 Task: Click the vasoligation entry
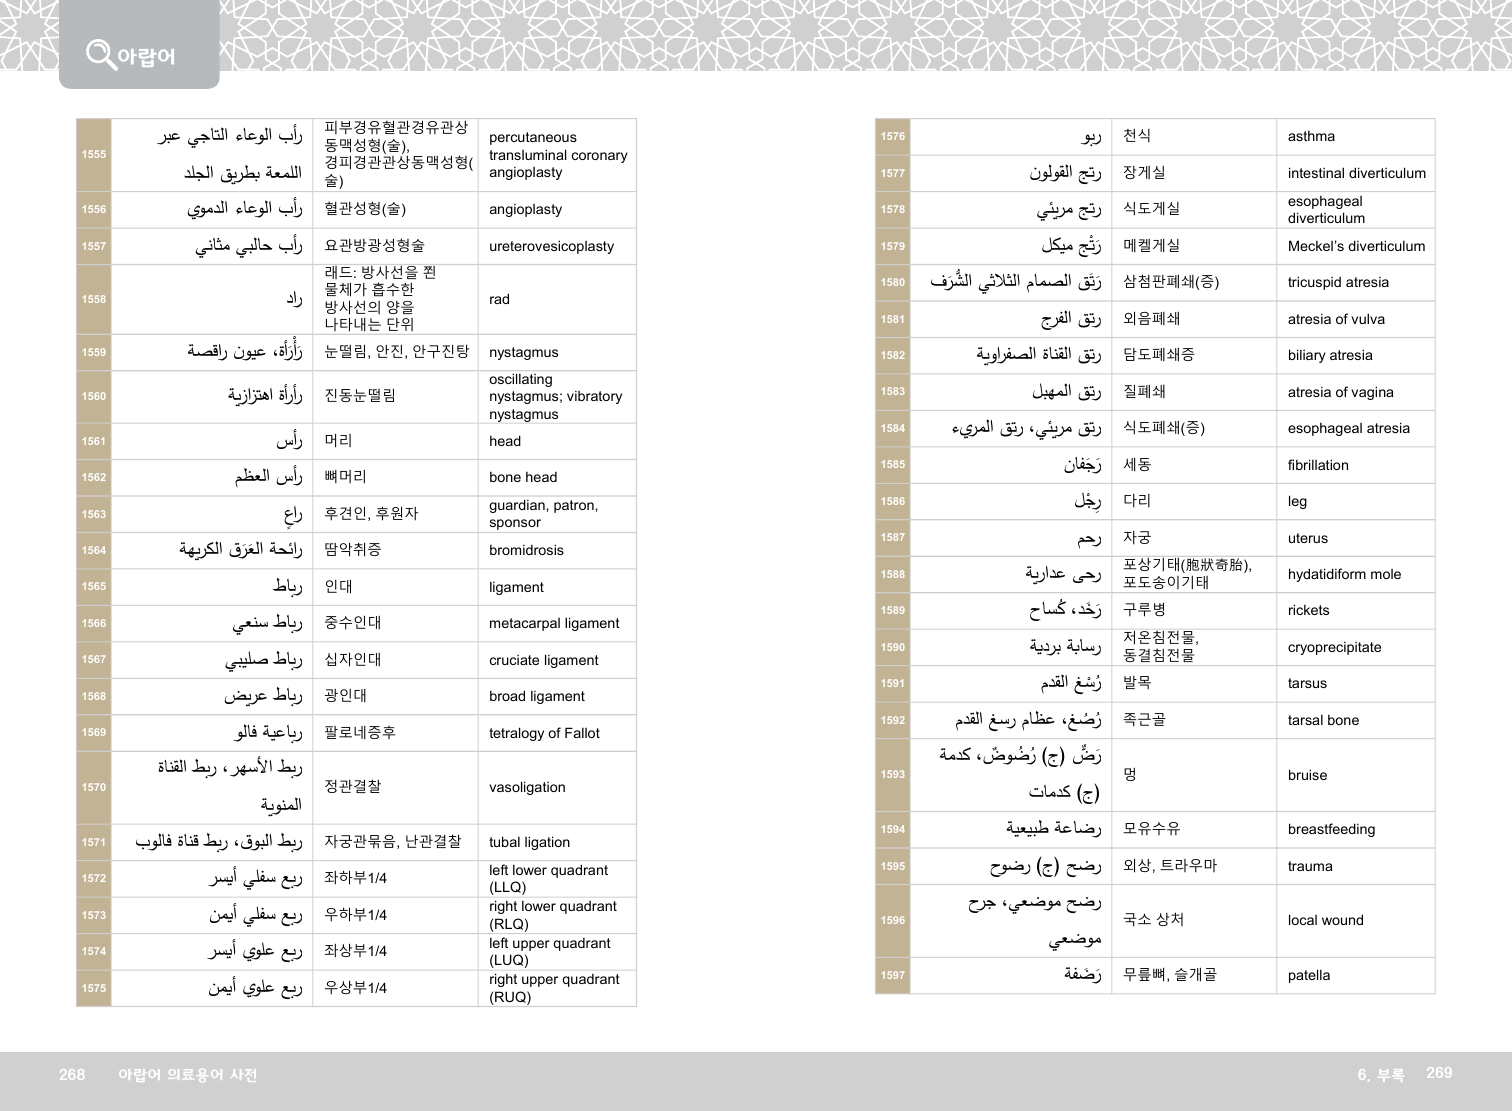[x=527, y=787]
